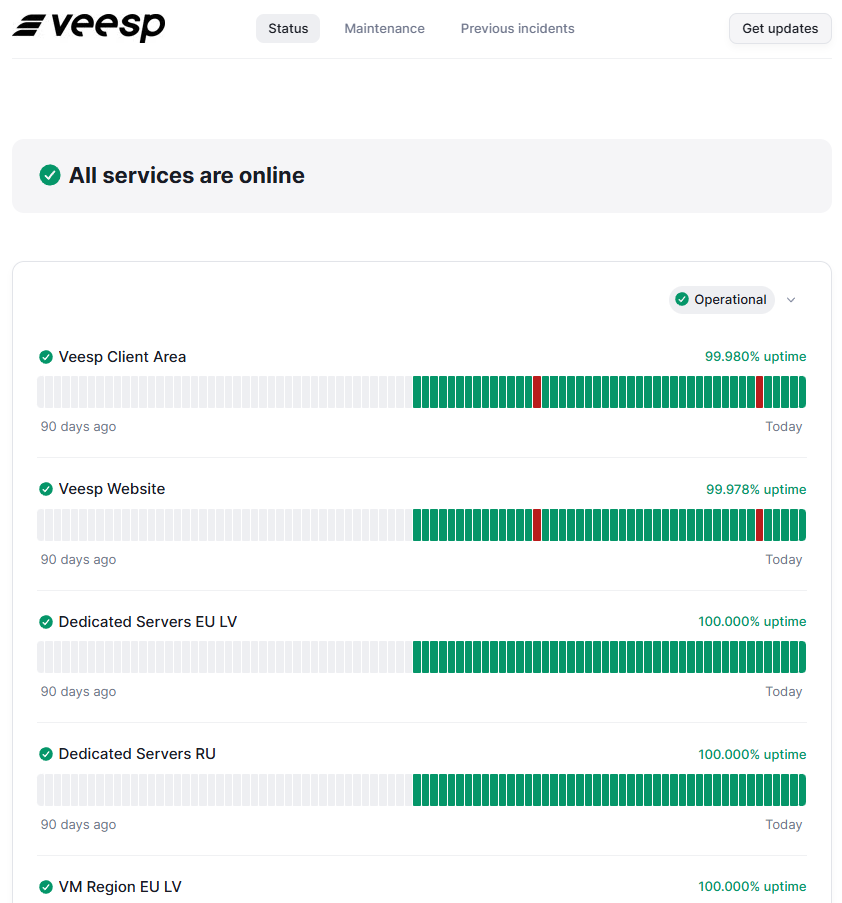Open the Operational status badge
The height and width of the screenshot is (903, 842).
[722, 300]
